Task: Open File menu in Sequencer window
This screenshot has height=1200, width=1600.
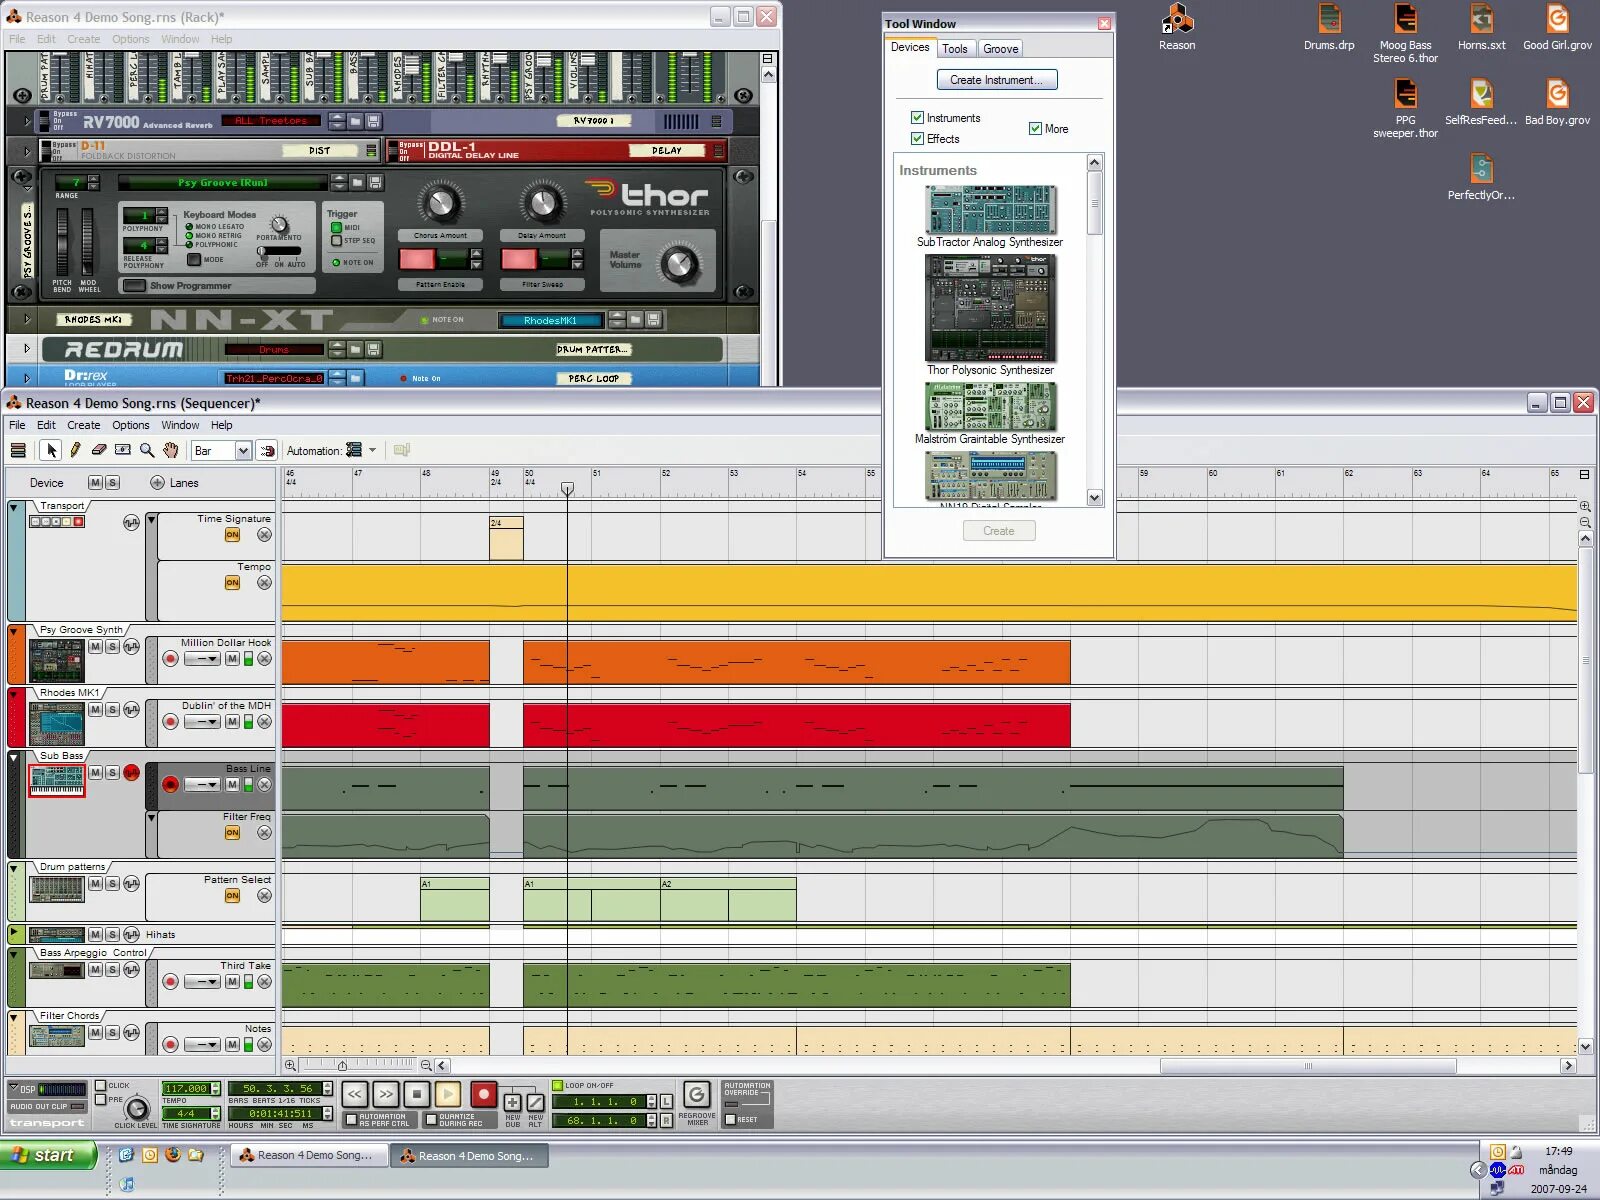Action: coord(17,425)
